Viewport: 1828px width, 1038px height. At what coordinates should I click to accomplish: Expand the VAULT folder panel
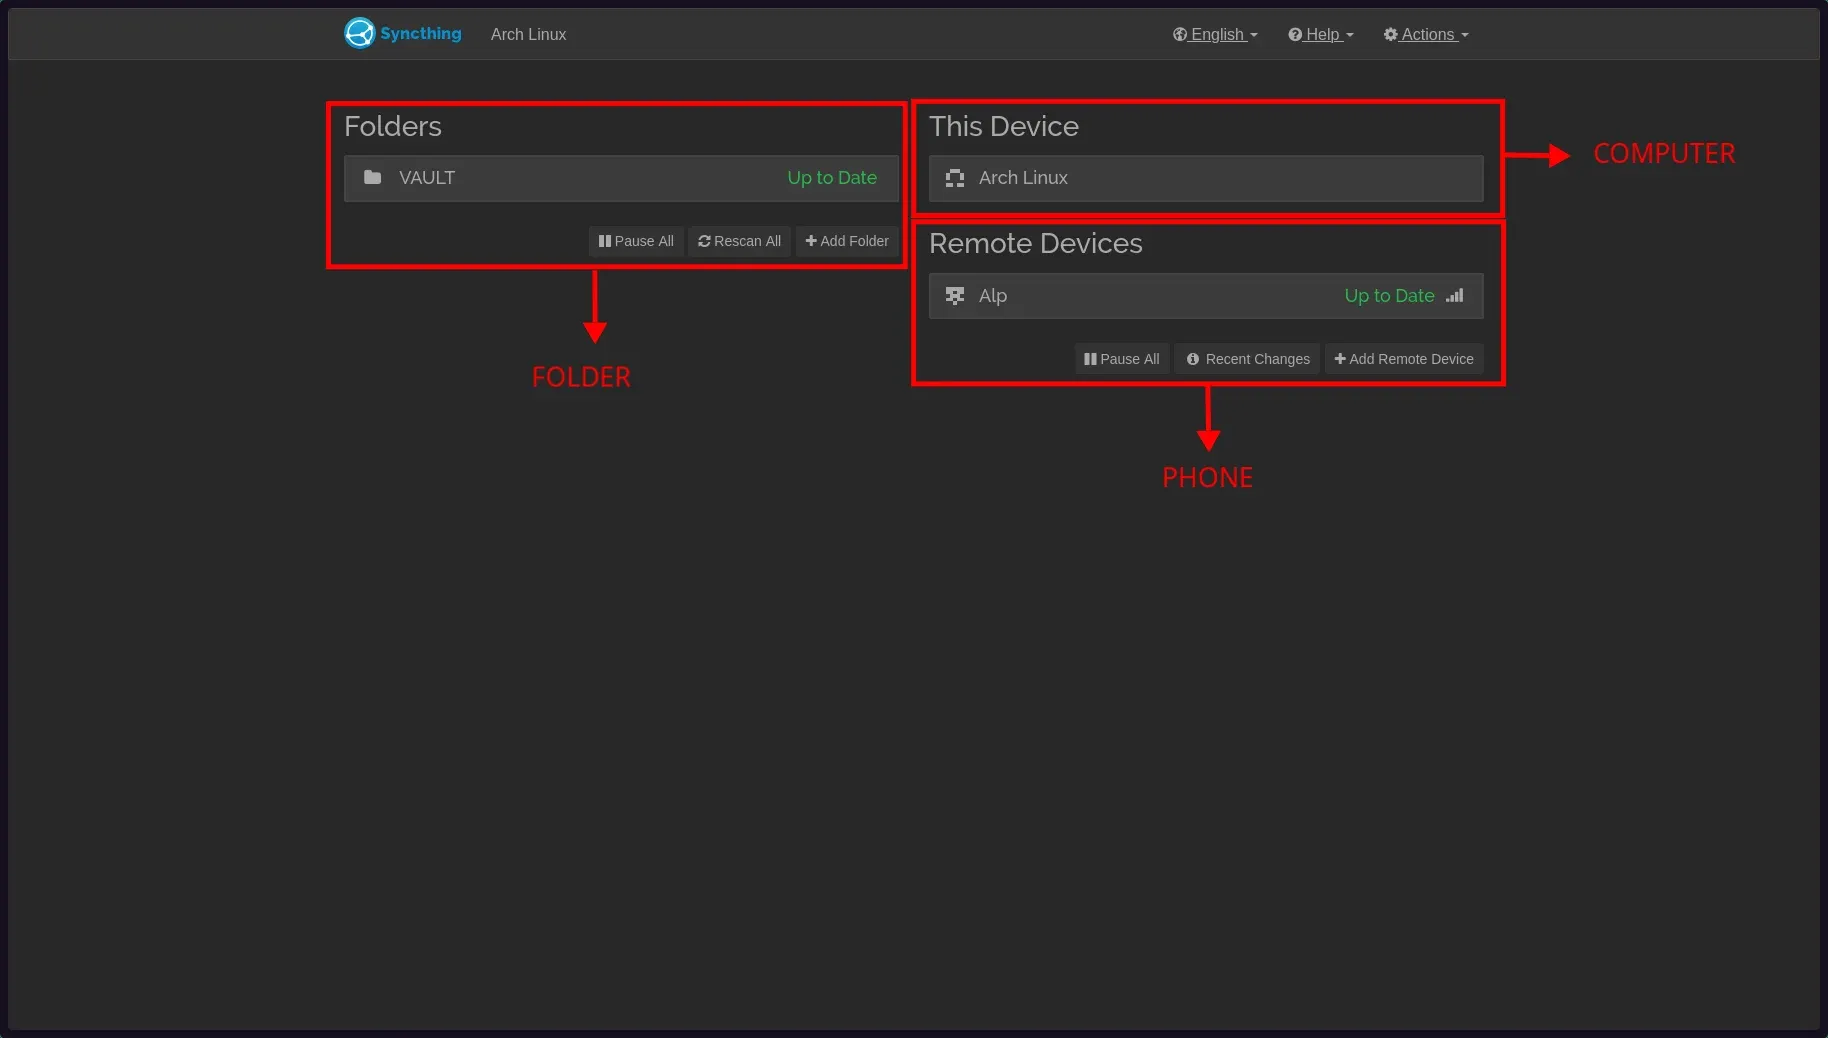click(621, 178)
